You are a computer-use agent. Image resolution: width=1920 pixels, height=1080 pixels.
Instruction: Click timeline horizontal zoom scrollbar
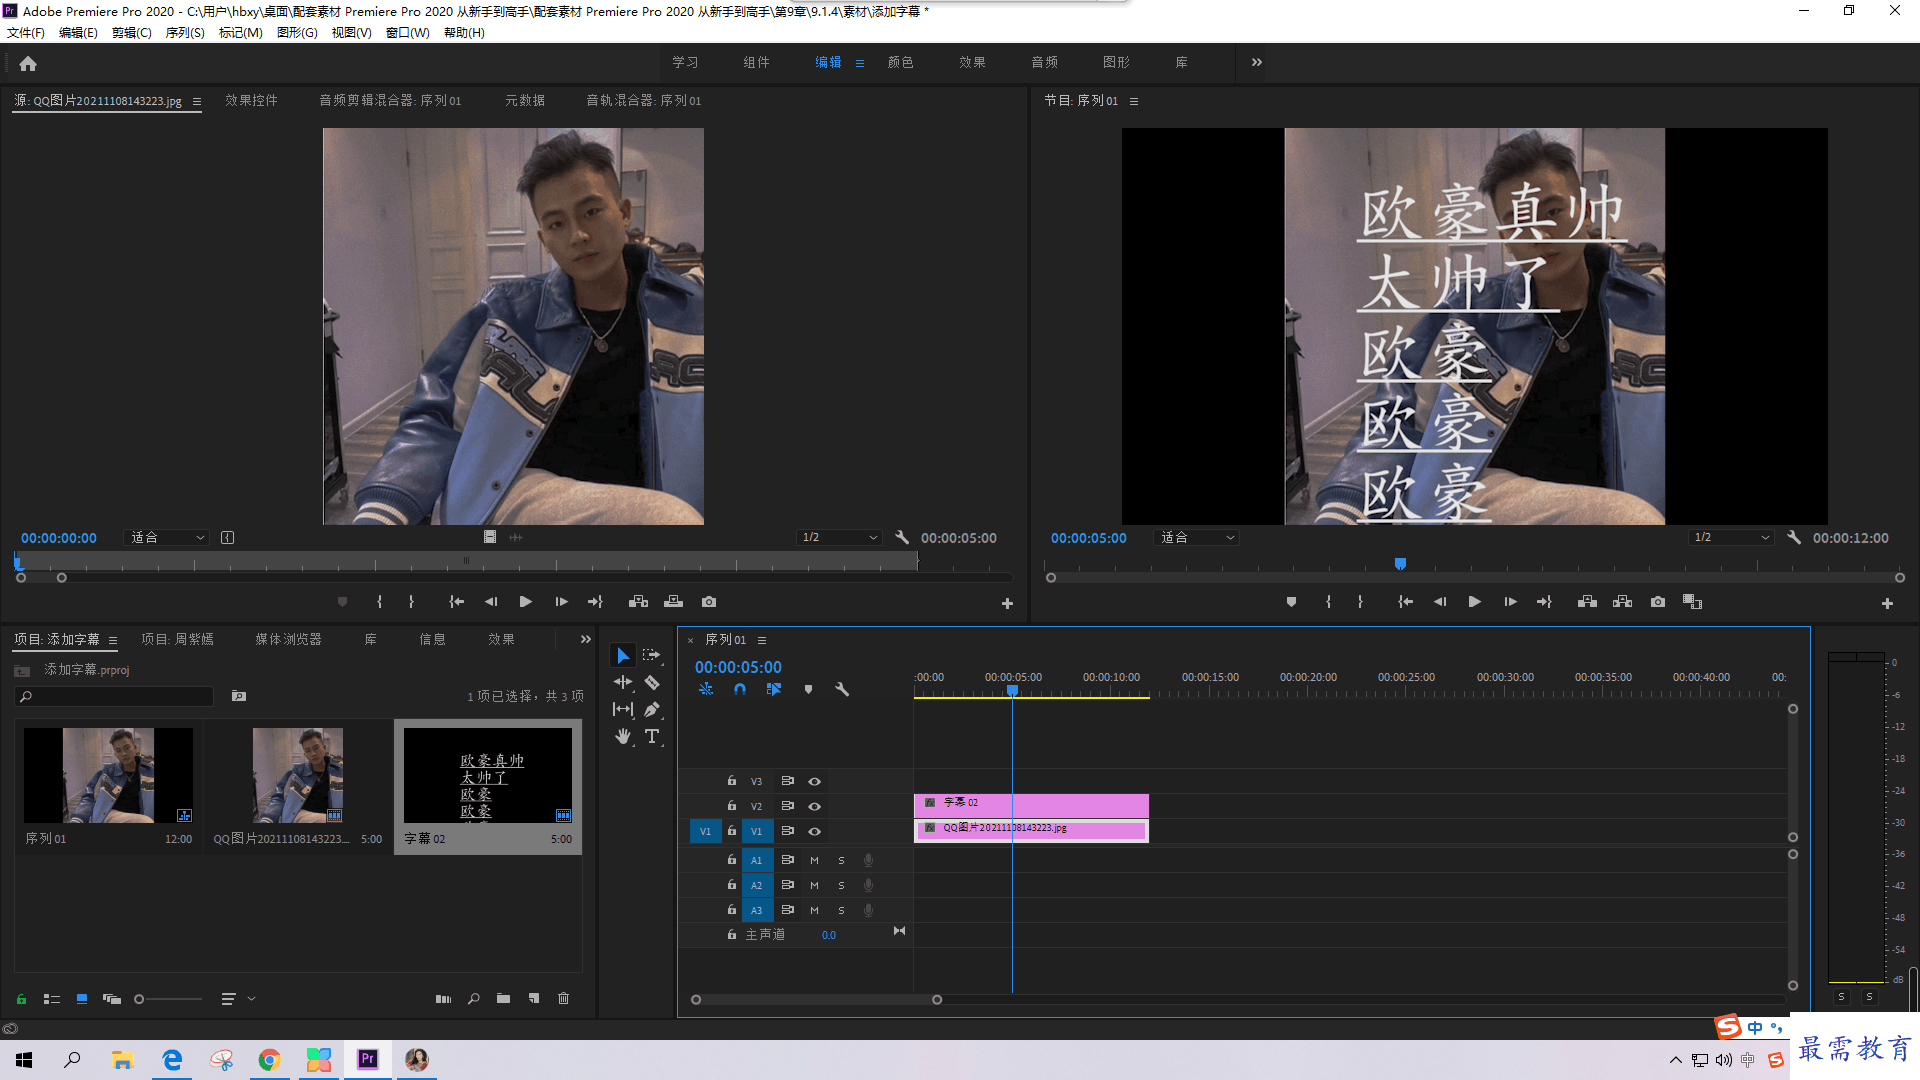816,999
